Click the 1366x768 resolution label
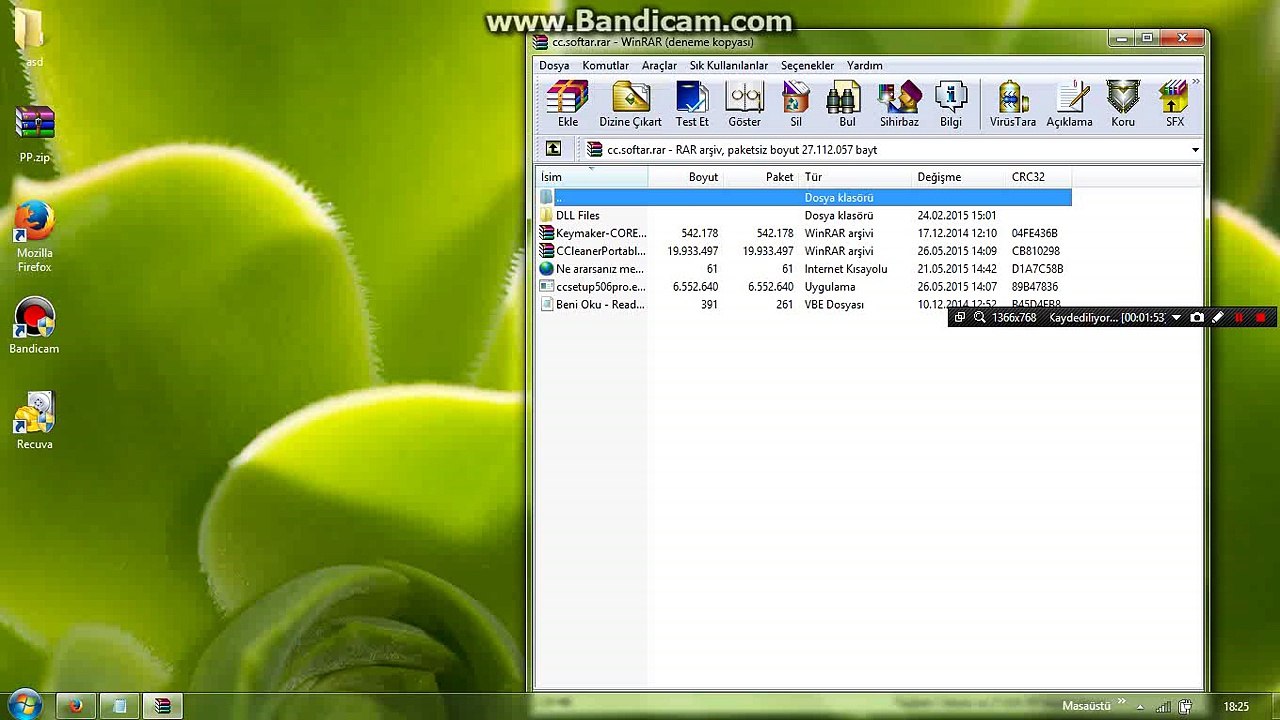Image resolution: width=1280 pixels, height=720 pixels. point(1014,318)
